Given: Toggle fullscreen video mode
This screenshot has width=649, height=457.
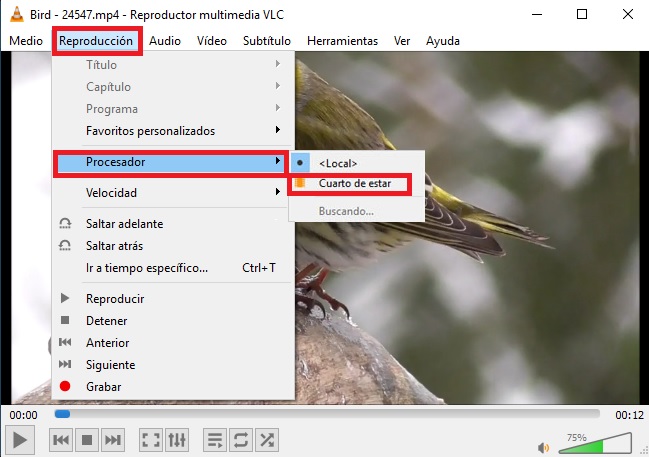Looking at the screenshot, I should coord(150,440).
